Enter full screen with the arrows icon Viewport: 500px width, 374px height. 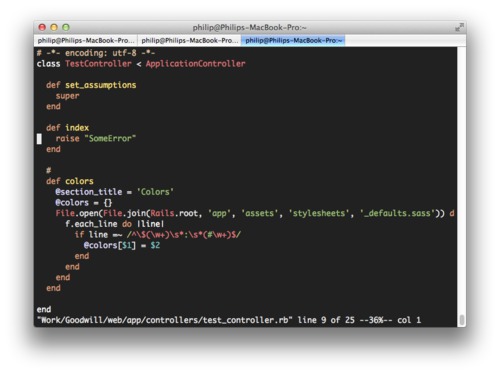click(x=459, y=27)
